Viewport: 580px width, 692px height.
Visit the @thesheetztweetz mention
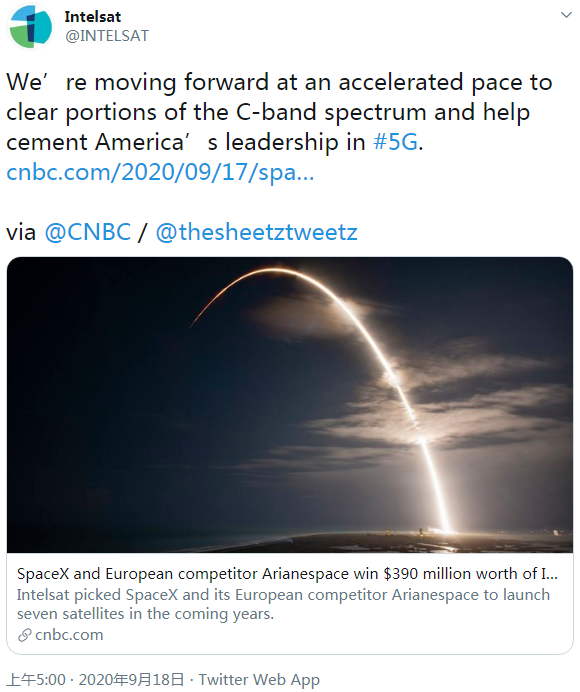pos(256,232)
